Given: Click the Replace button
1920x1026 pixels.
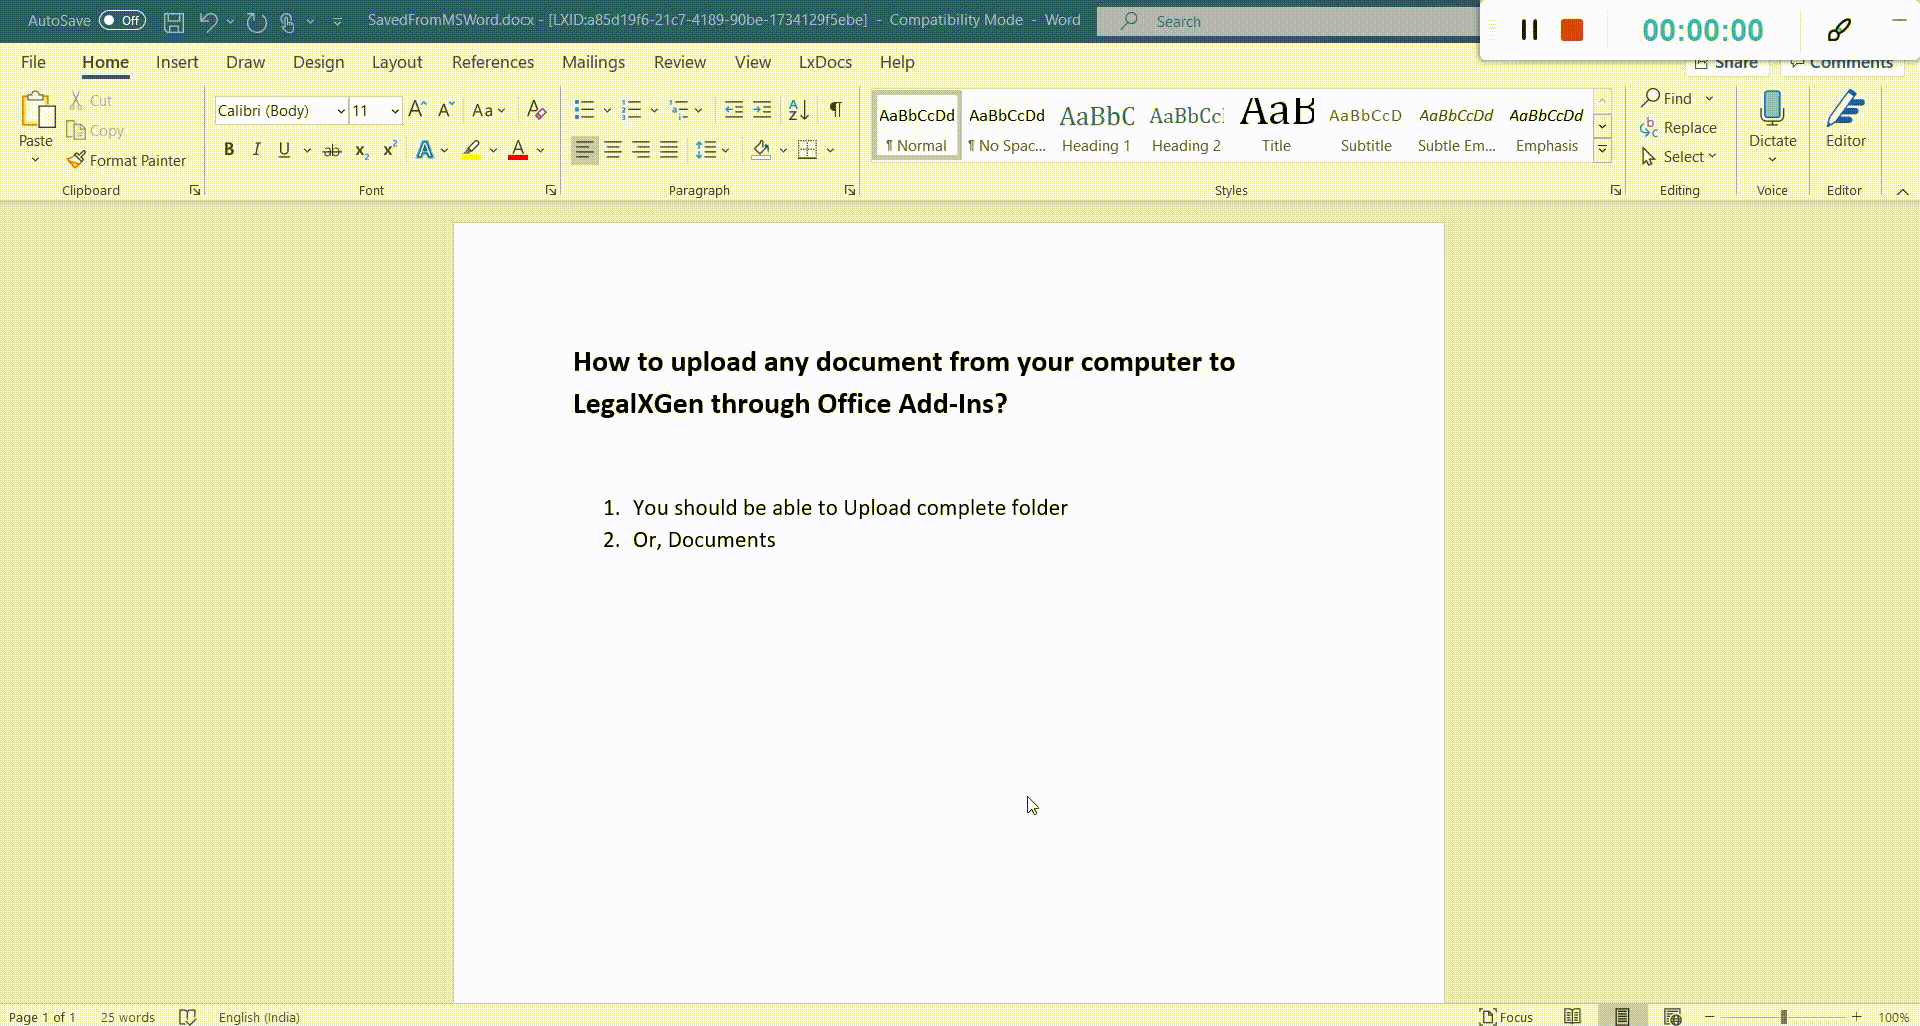Looking at the screenshot, I should click(1679, 128).
